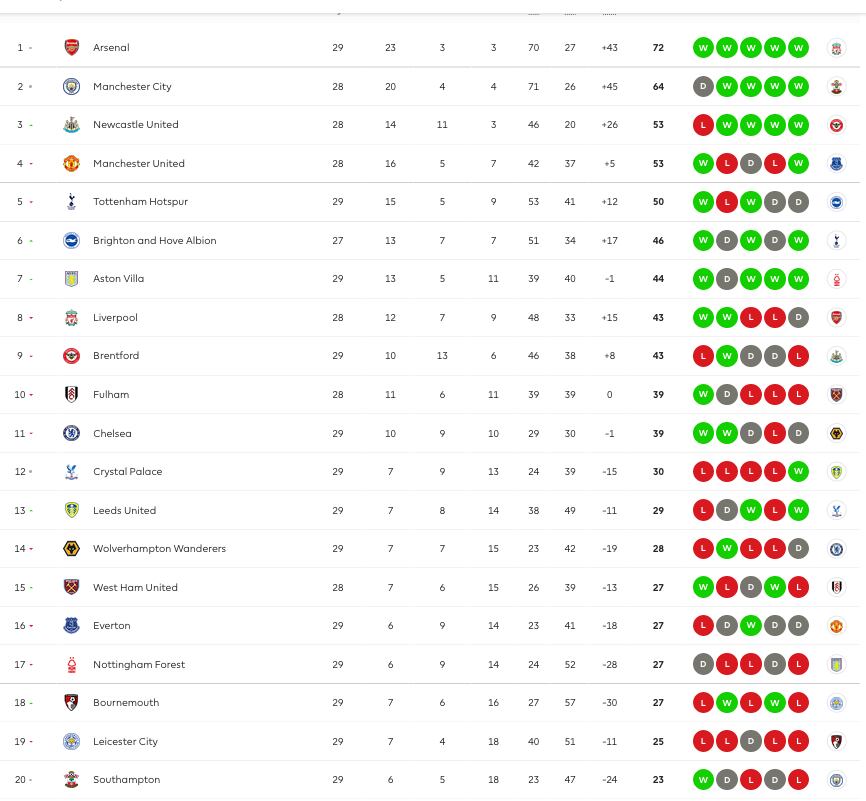The height and width of the screenshot is (801, 866).
Task: Click Nottingham Forest's latest form result circle
Action: (x=799, y=664)
